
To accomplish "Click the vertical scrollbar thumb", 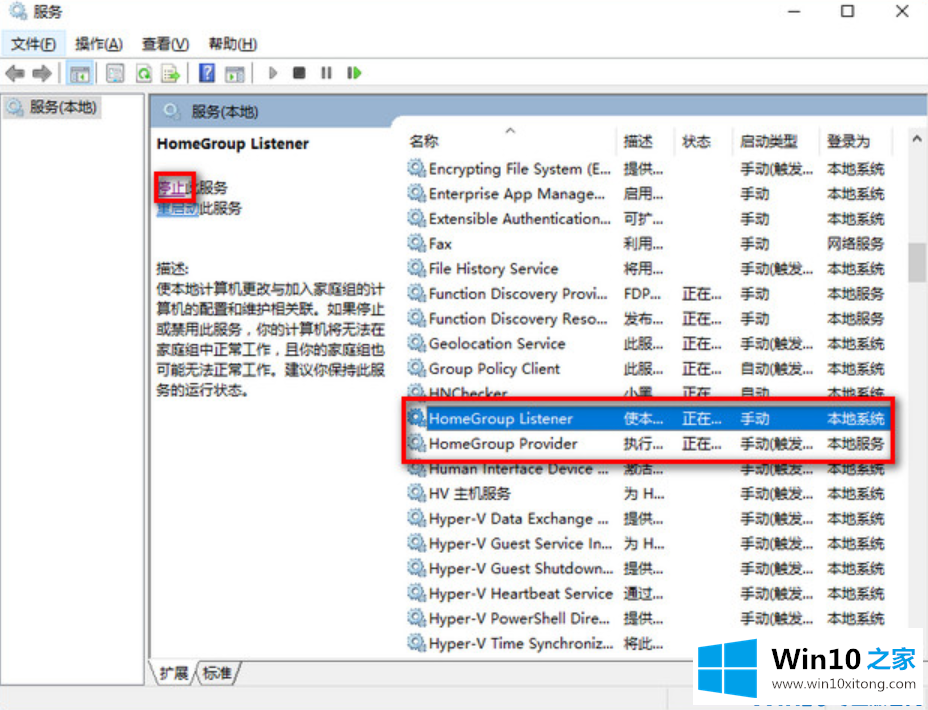I will click(x=917, y=262).
